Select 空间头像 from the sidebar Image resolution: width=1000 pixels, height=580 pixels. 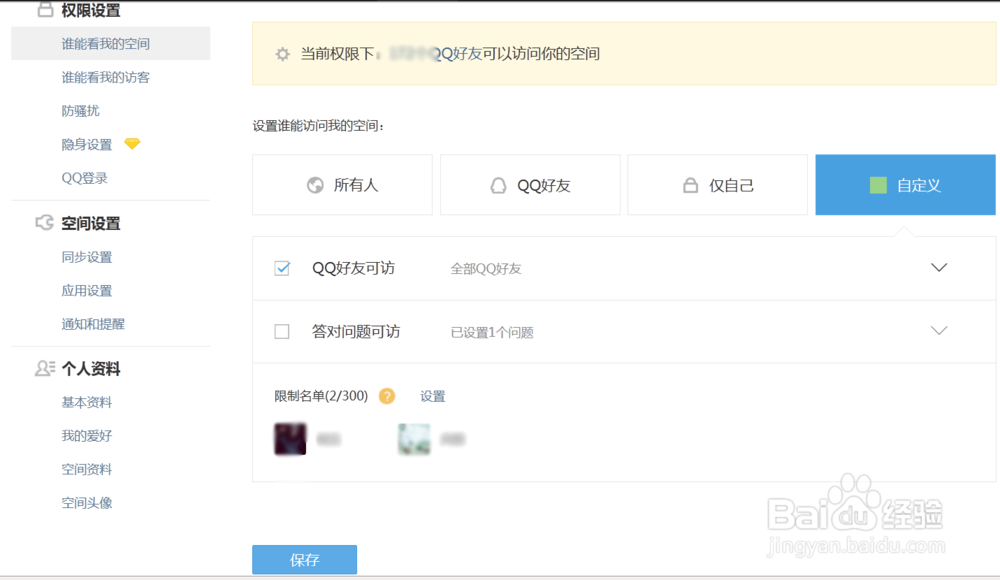tap(86, 502)
